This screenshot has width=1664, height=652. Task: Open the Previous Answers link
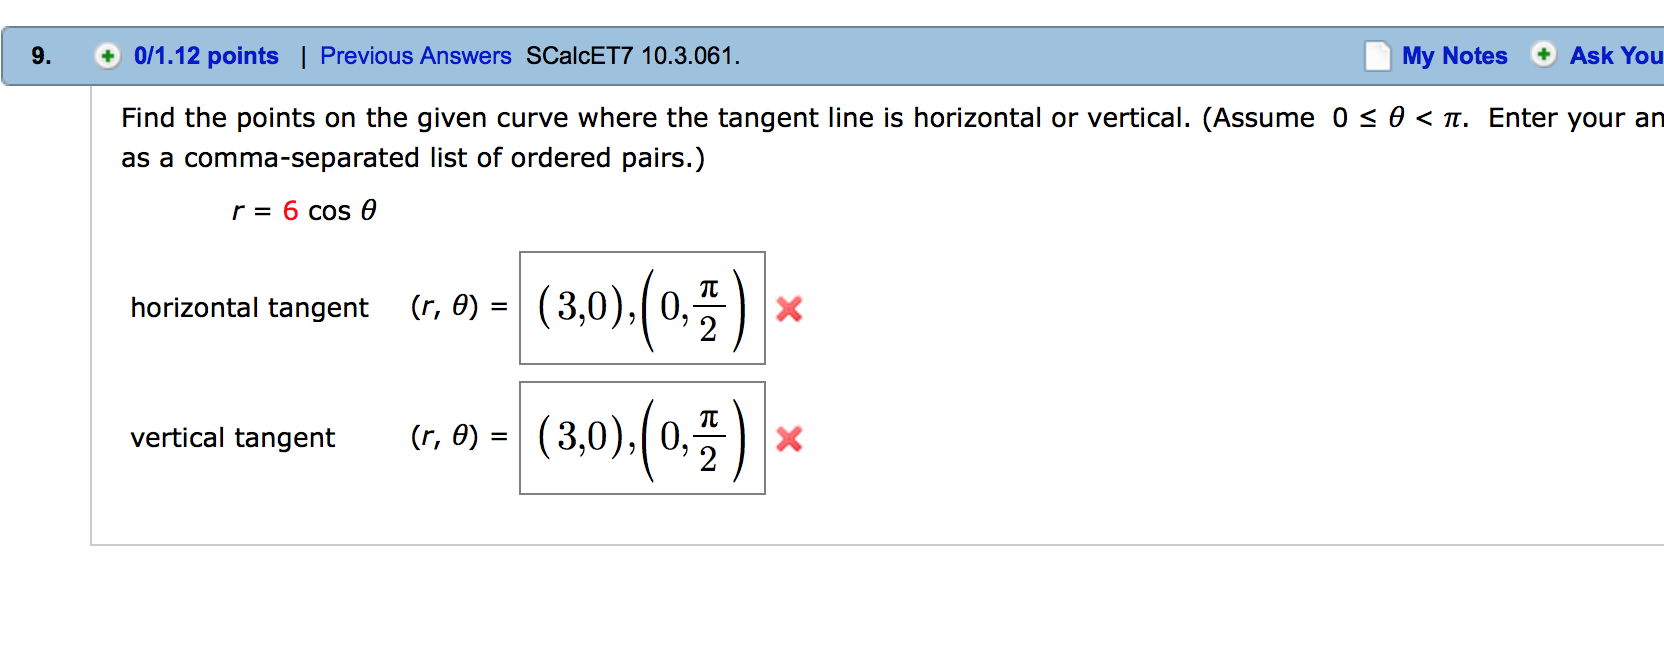click(415, 56)
